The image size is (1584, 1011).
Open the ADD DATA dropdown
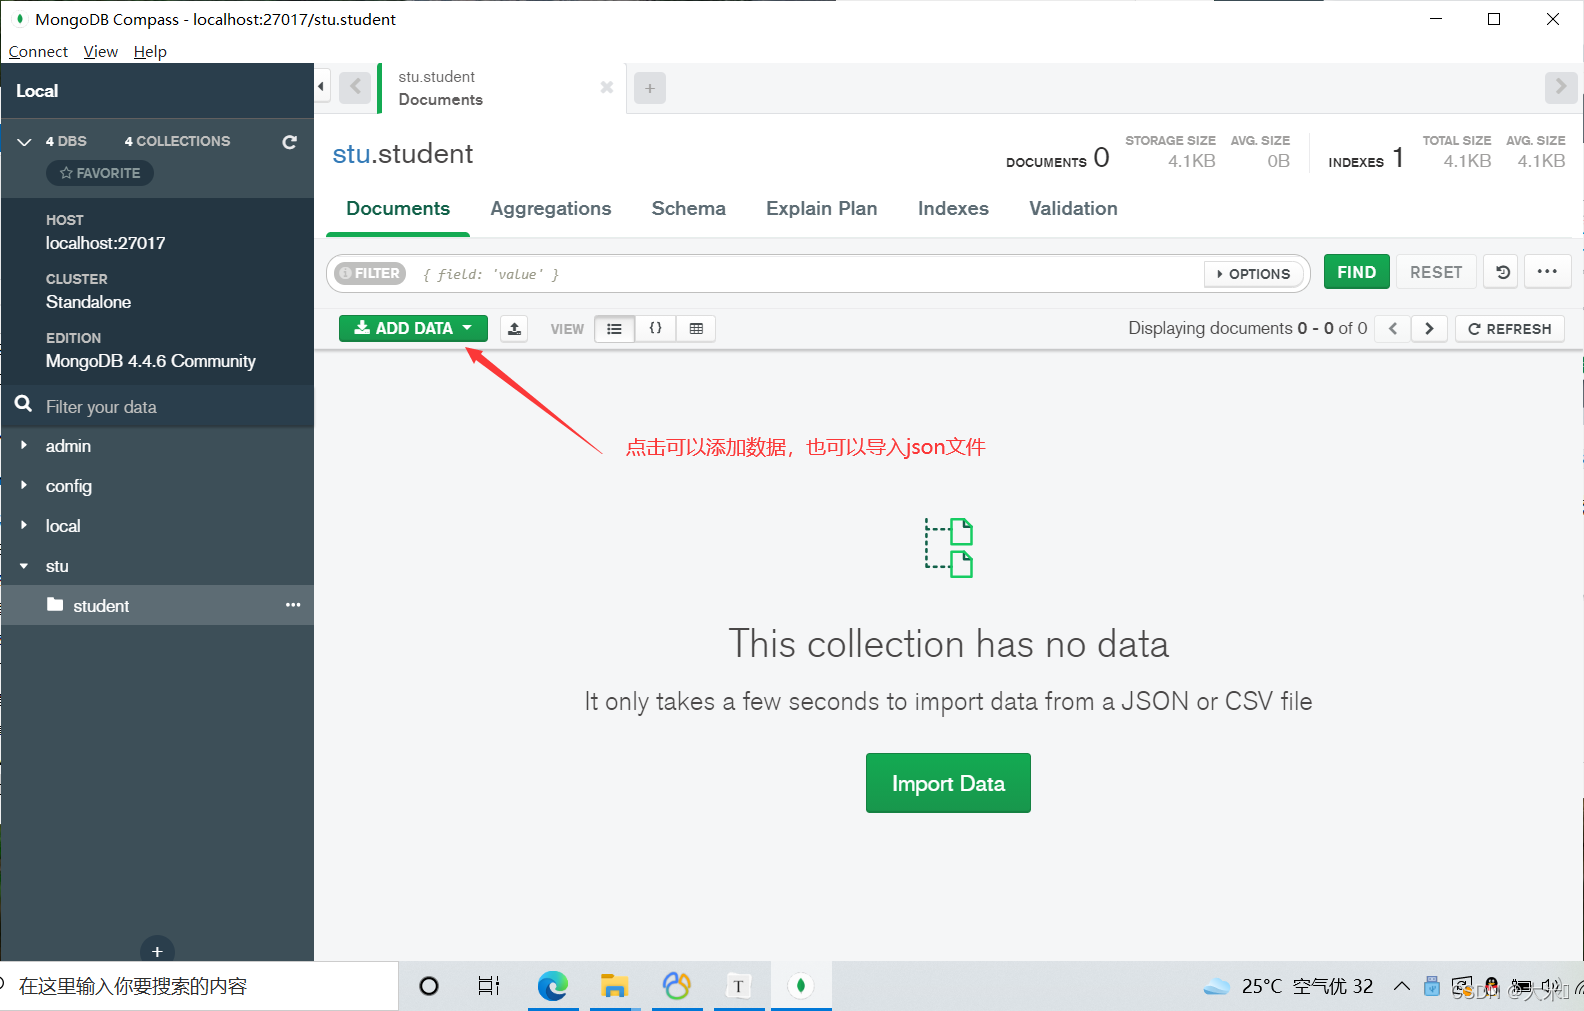pos(413,328)
